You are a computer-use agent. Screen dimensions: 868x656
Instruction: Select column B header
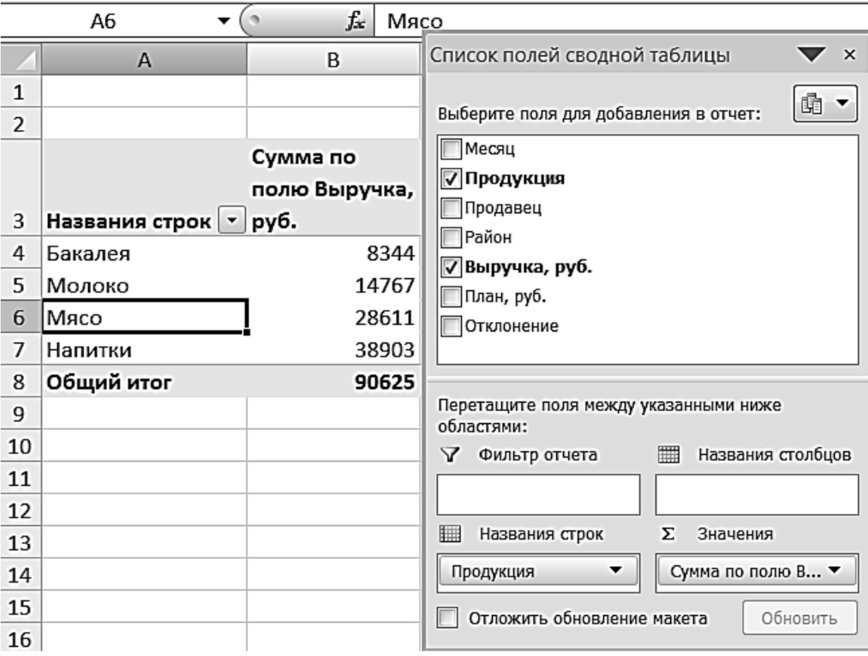pos(332,61)
